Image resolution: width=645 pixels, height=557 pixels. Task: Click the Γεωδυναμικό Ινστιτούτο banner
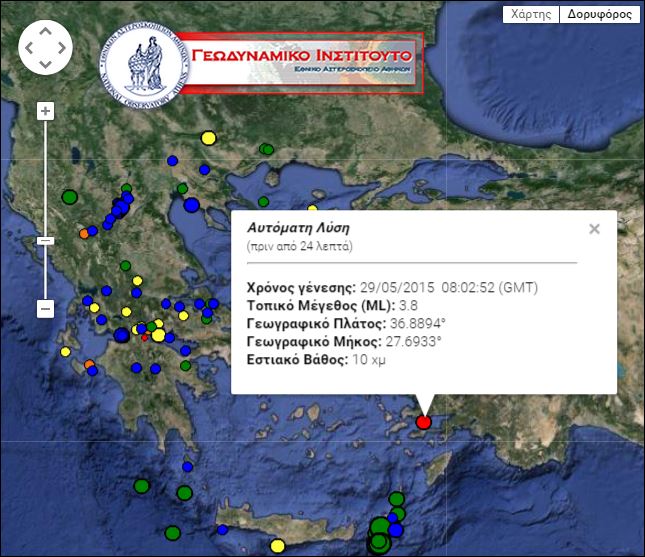pyautogui.click(x=302, y=63)
